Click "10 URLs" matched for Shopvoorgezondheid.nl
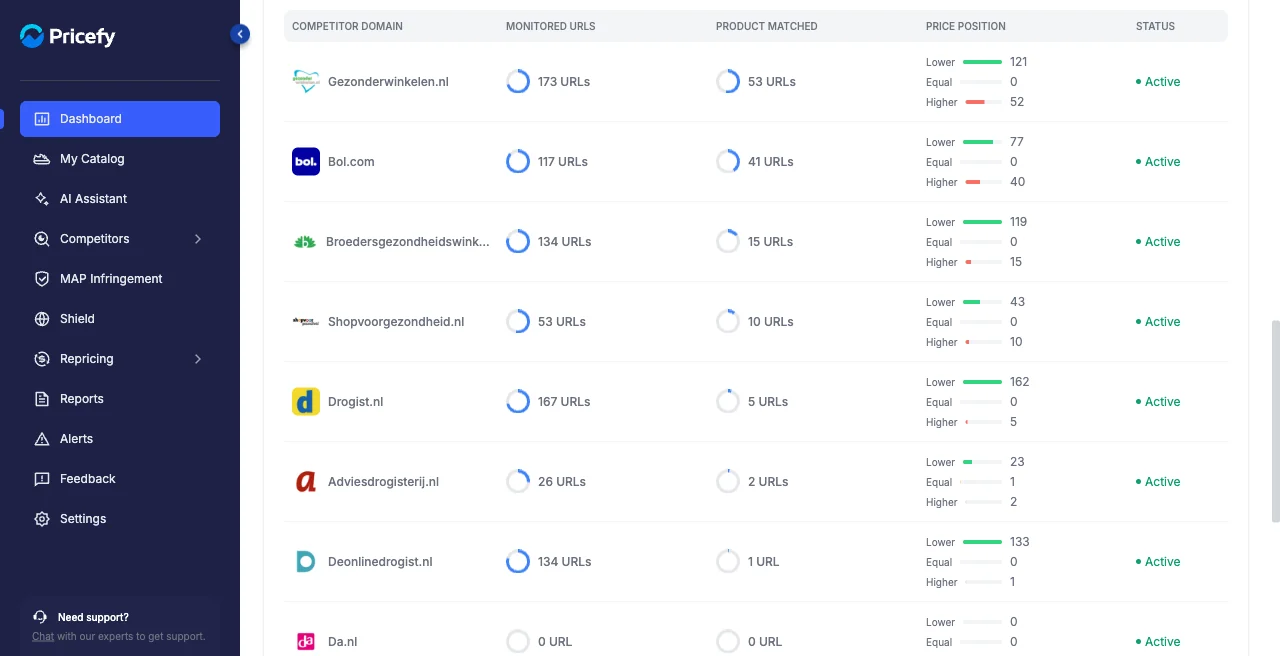Image resolution: width=1280 pixels, height=656 pixels. point(771,322)
